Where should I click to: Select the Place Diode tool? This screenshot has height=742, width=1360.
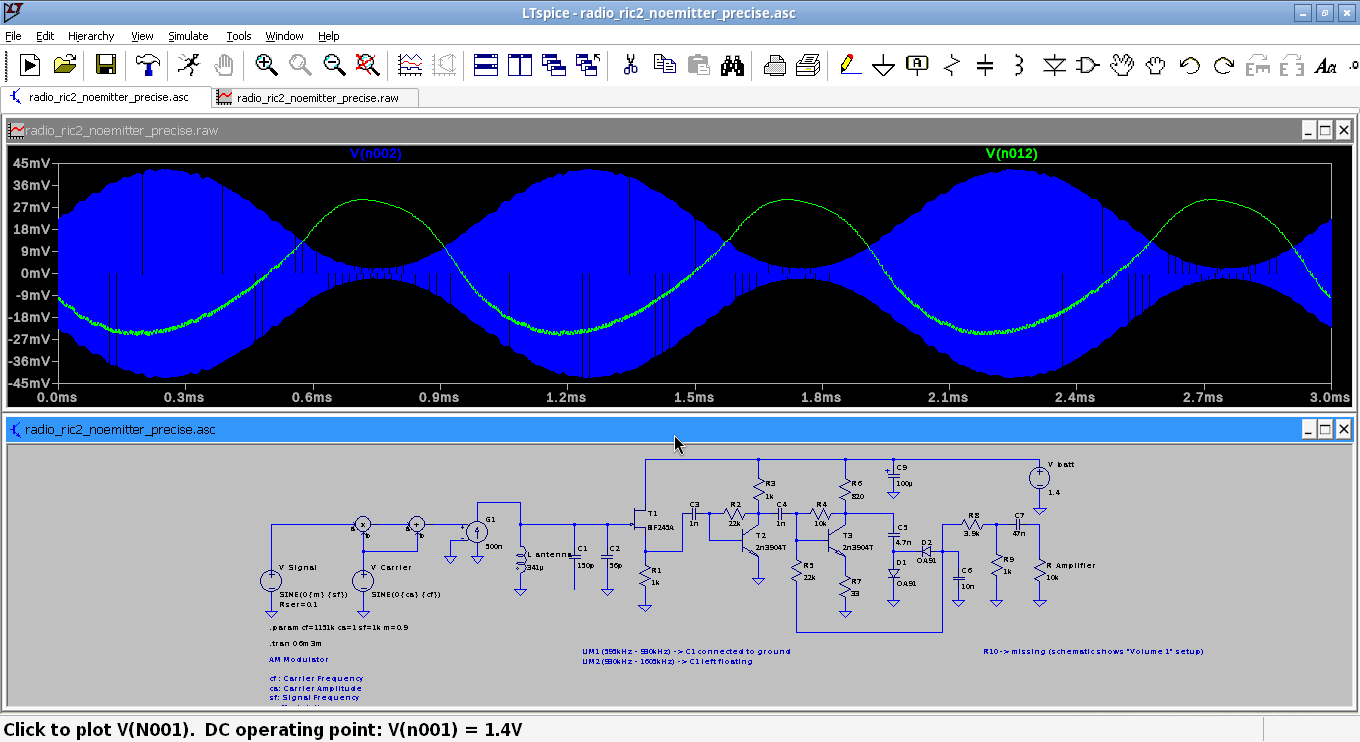click(x=1054, y=65)
